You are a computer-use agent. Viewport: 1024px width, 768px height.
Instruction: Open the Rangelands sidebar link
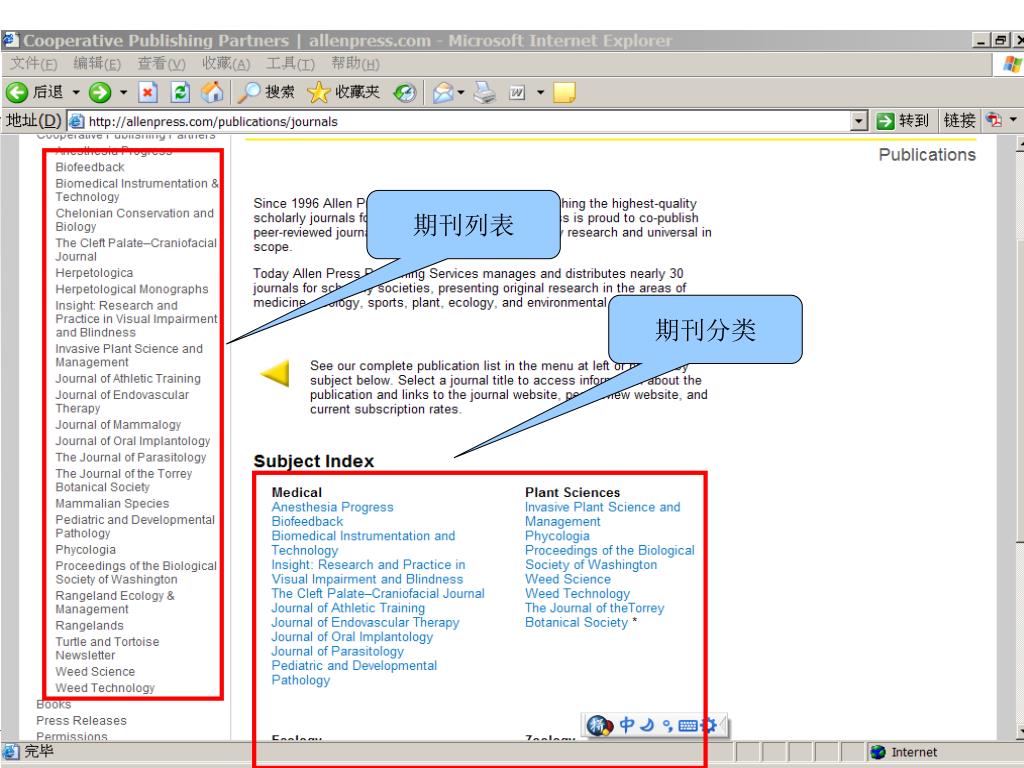pyautogui.click(x=89, y=626)
